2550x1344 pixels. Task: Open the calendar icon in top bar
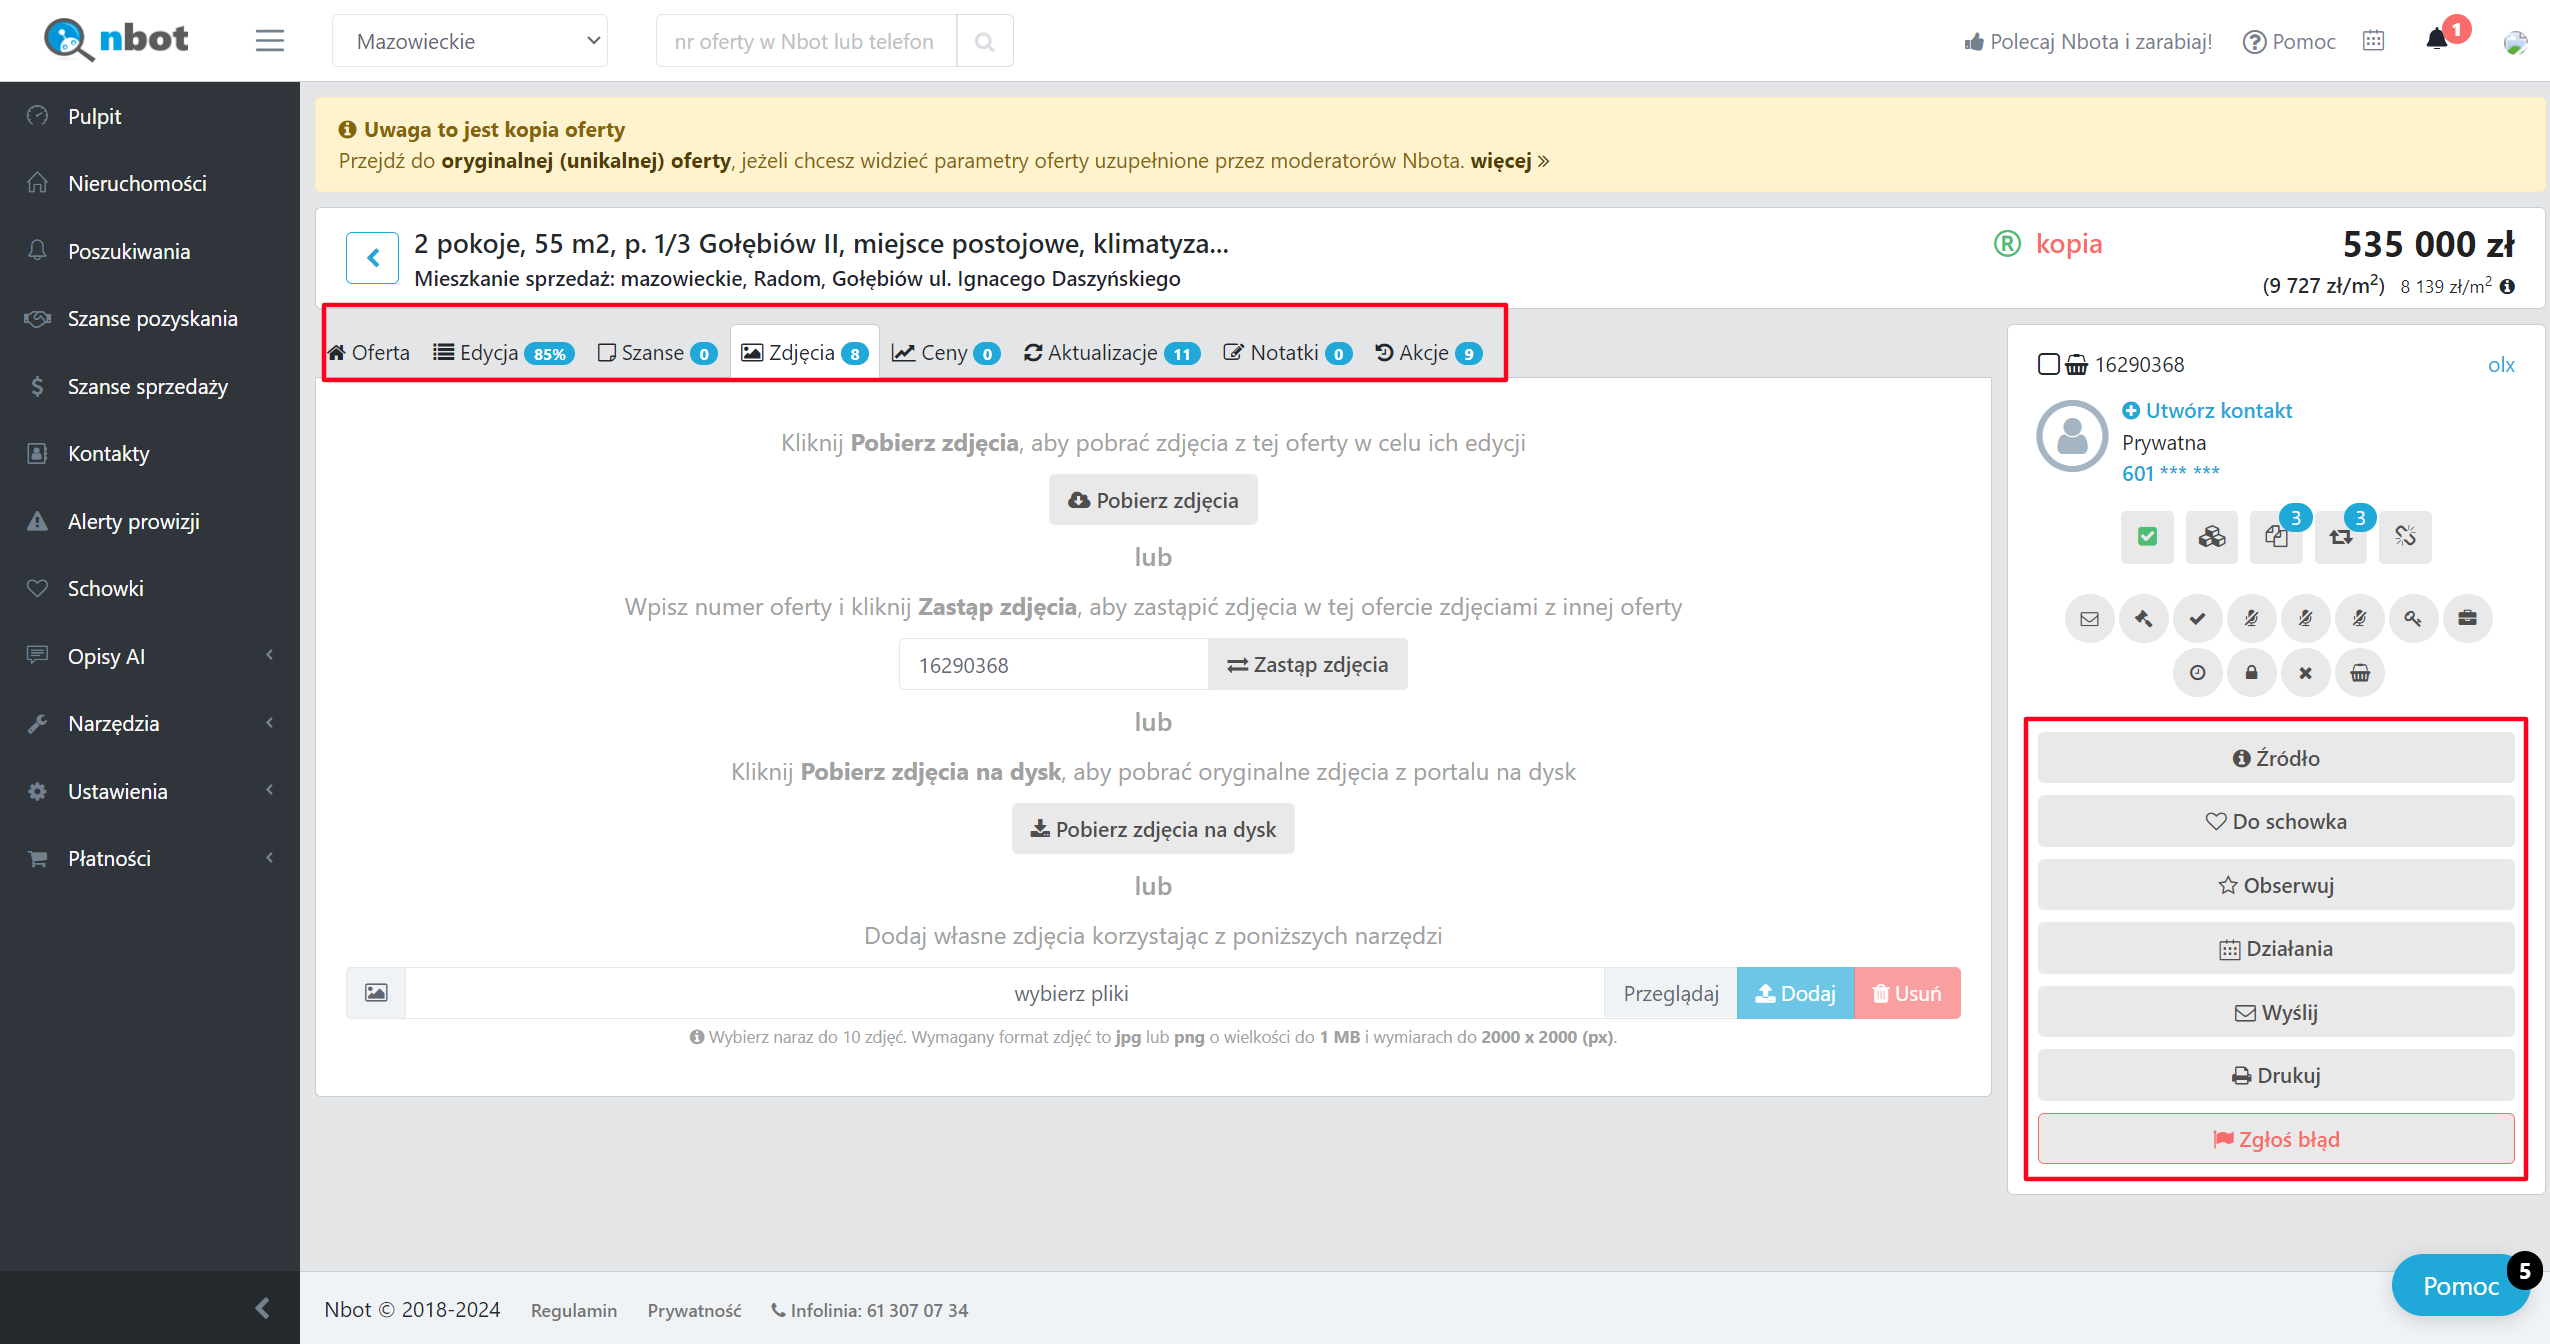coord(2373,41)
